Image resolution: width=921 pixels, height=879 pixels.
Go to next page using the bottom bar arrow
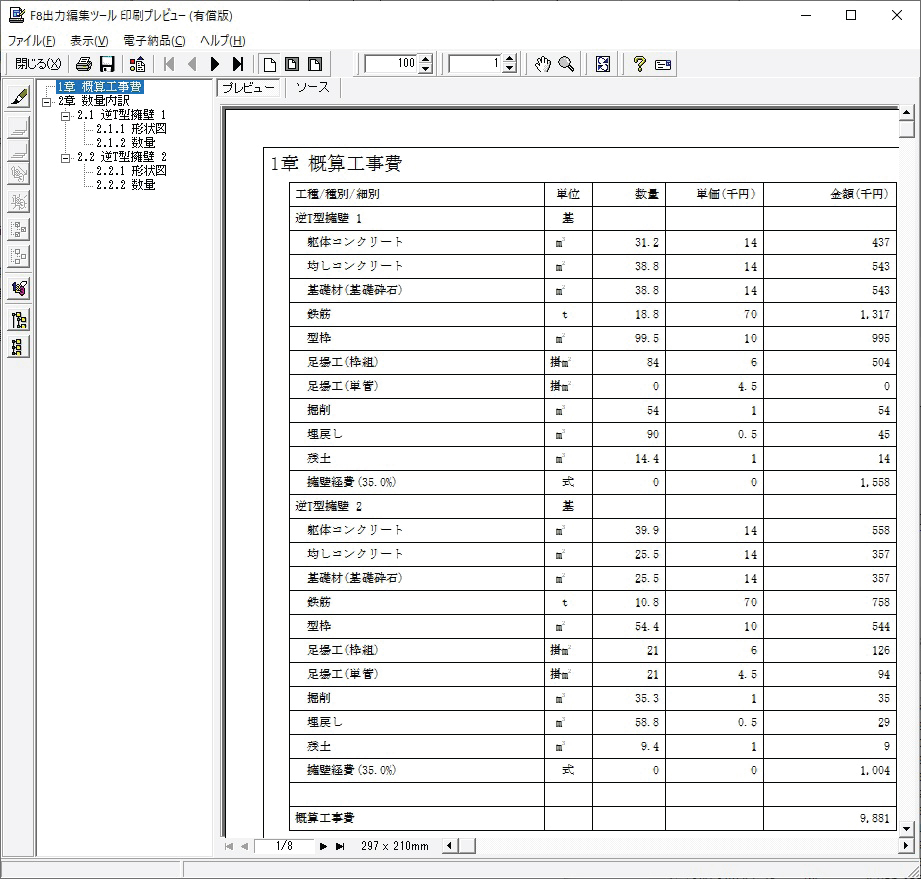(x=323, y=846)
